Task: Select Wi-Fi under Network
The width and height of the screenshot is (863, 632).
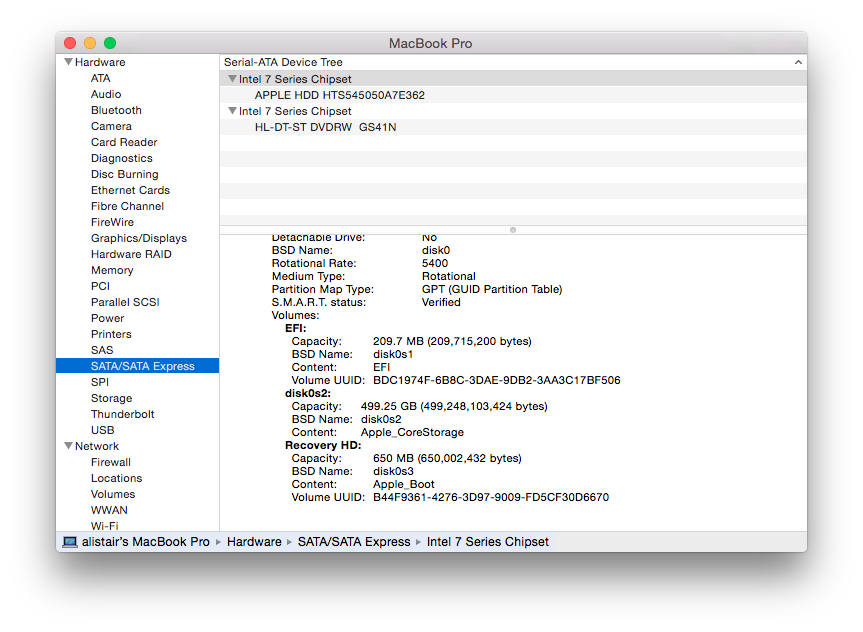Action: [x=105, y=526]
